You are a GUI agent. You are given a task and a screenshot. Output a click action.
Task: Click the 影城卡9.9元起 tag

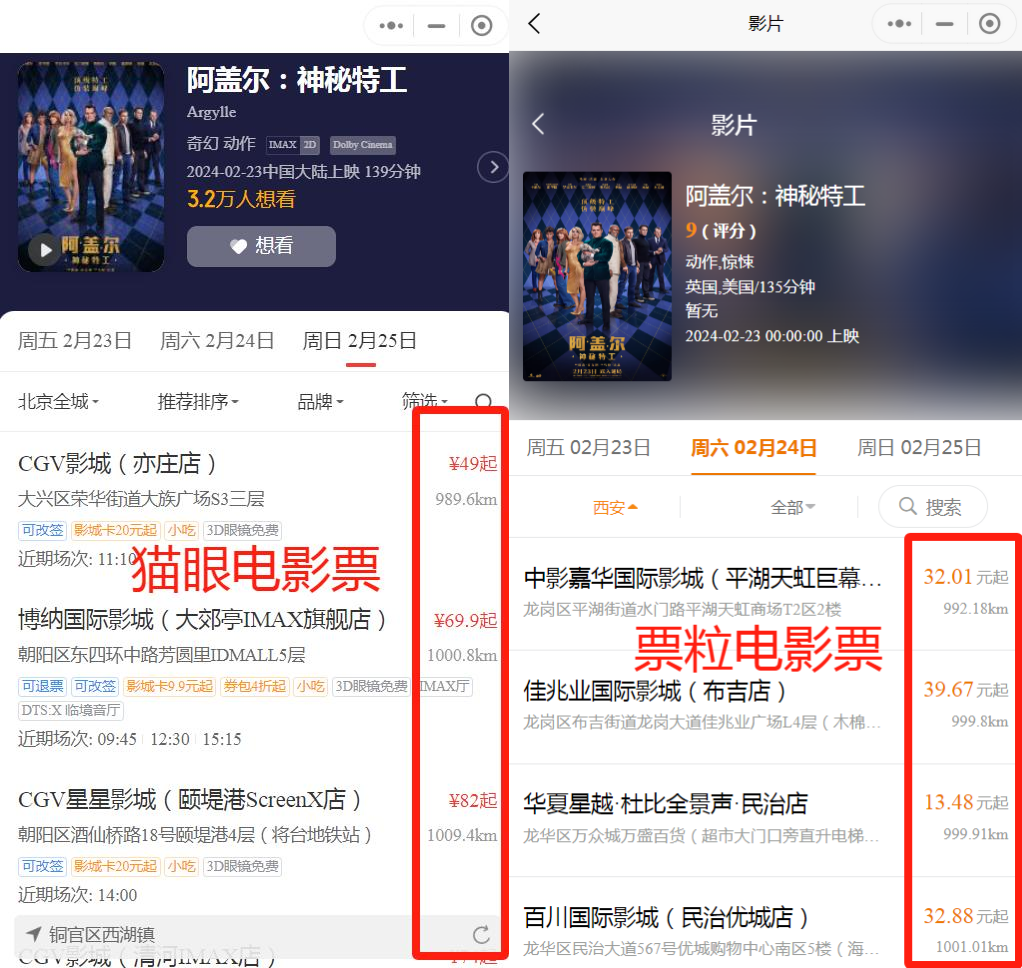point(169,686)
